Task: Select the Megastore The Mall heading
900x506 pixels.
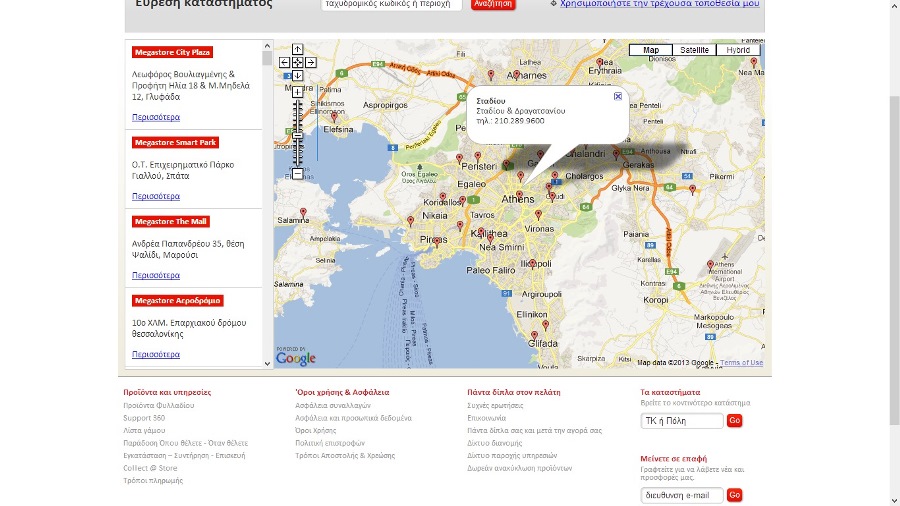Action: point(170,221)
